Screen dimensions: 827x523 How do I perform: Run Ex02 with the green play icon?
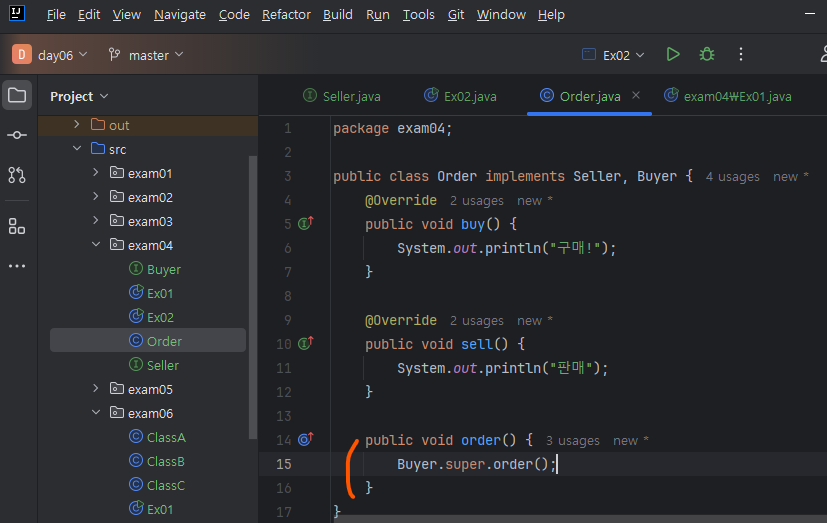(673, 55)
